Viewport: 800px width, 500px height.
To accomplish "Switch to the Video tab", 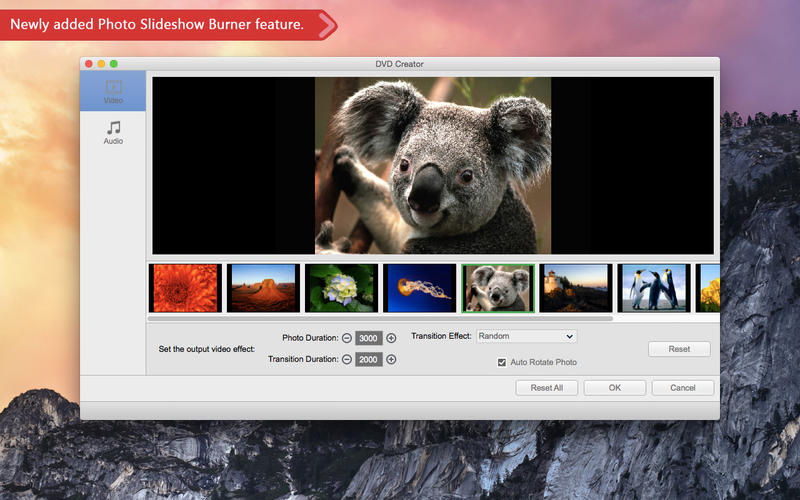I will pos(113,91).
